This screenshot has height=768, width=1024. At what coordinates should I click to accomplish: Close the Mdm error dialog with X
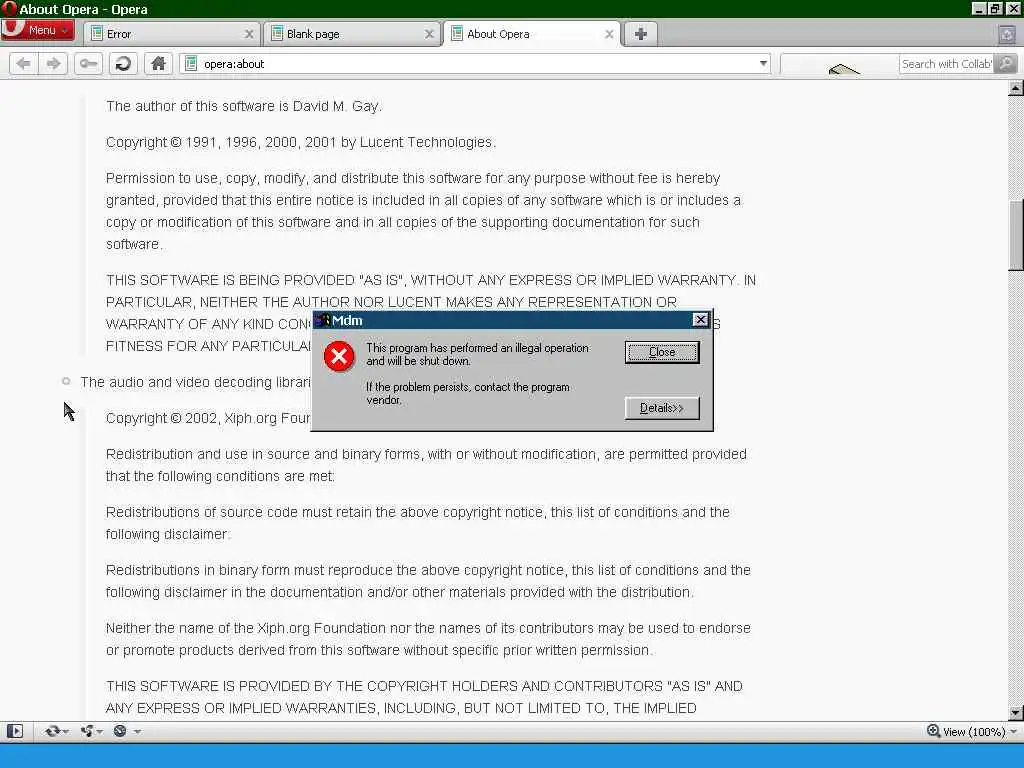point(700,319)
